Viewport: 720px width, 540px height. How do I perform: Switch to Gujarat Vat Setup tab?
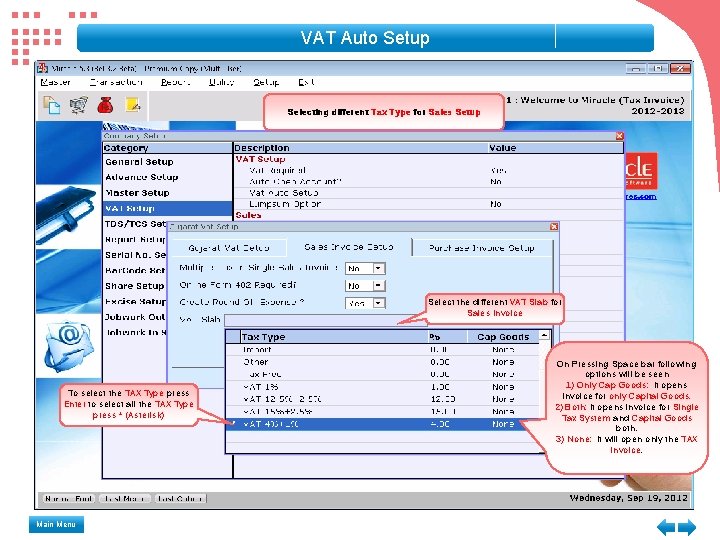pyautogui.click(x=229, y=248)
